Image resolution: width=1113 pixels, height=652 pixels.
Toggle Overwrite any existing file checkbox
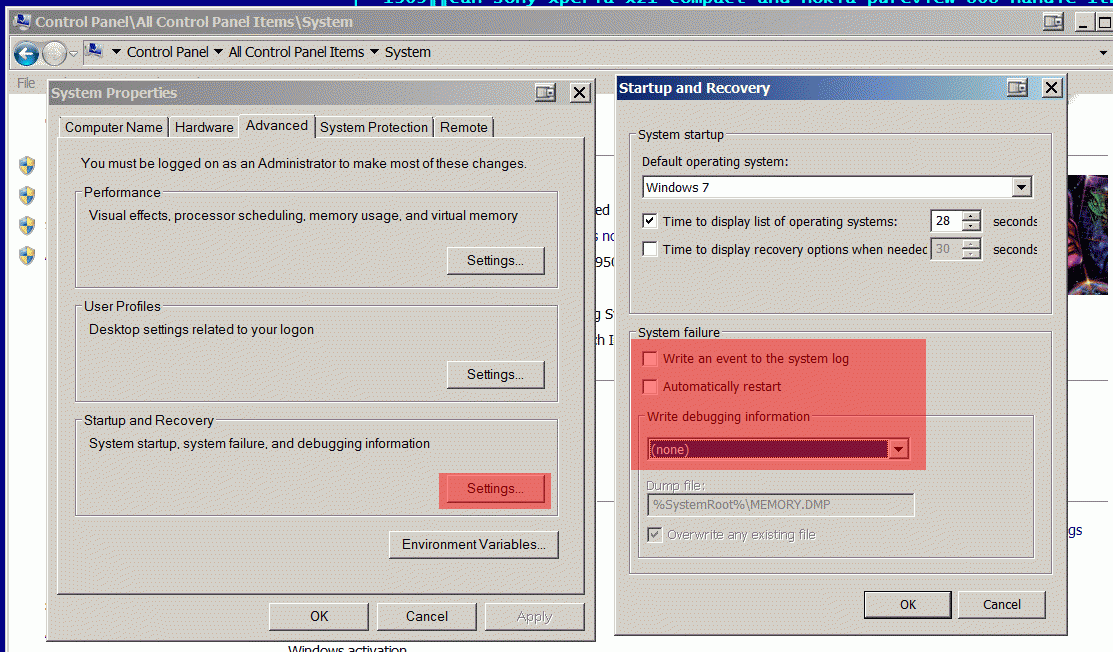[x=654, y=534]
